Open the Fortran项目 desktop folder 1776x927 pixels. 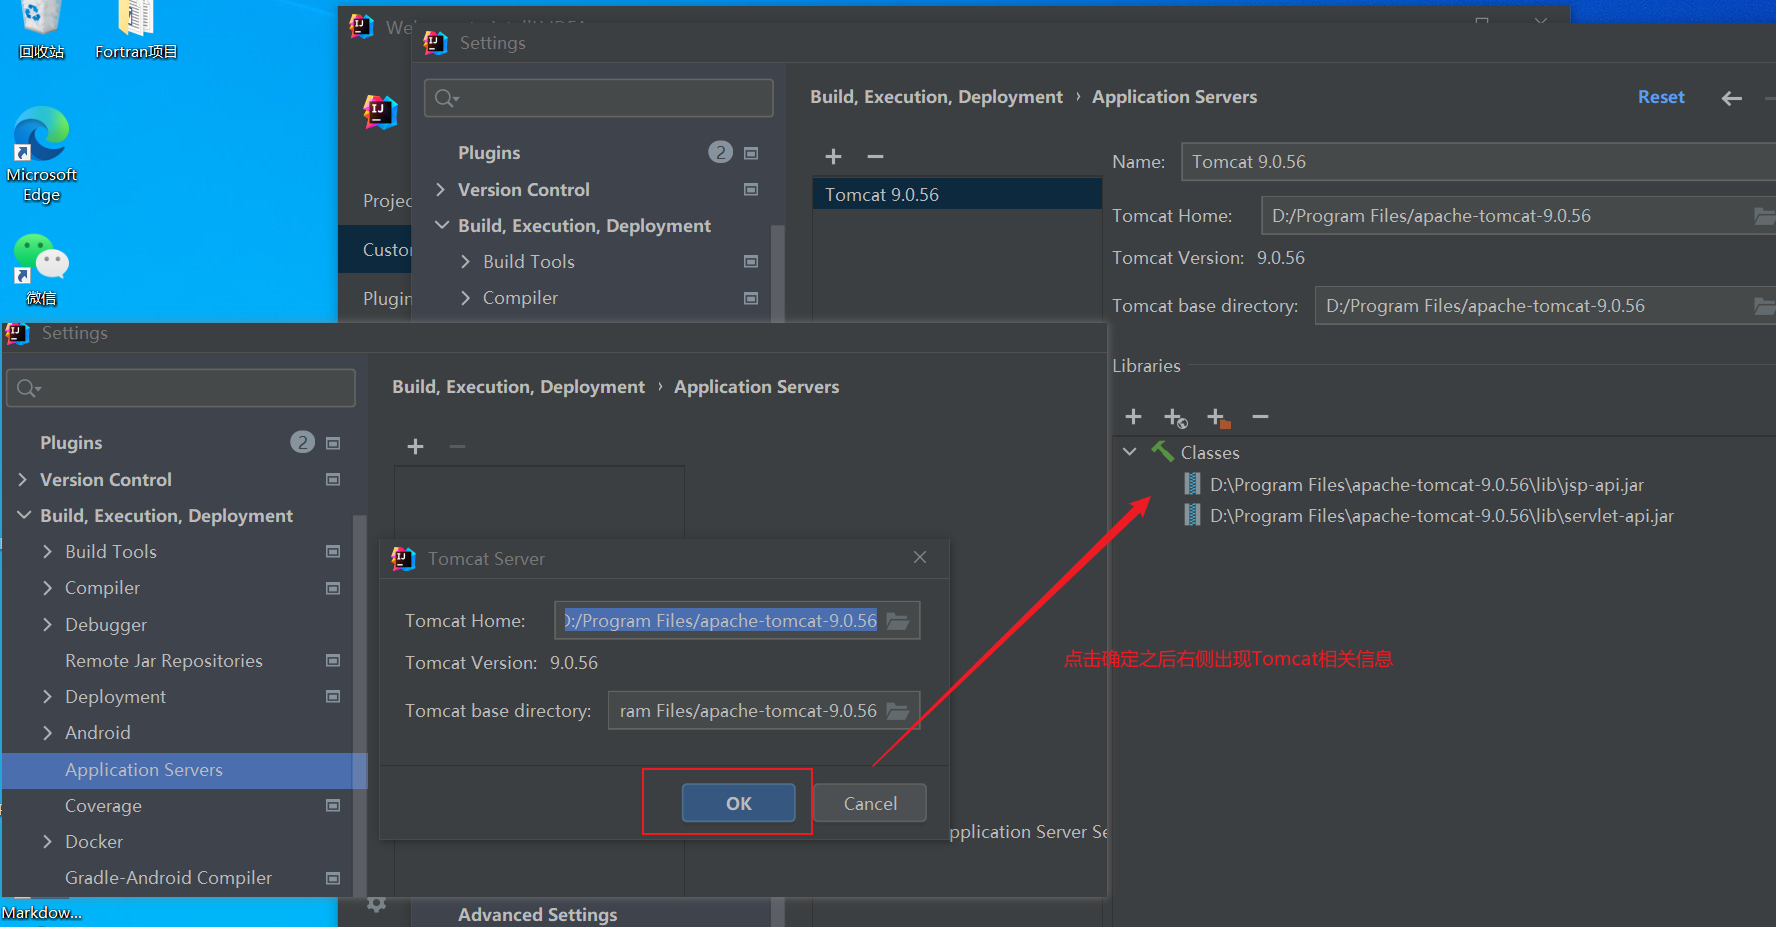(x=136, y=30)
